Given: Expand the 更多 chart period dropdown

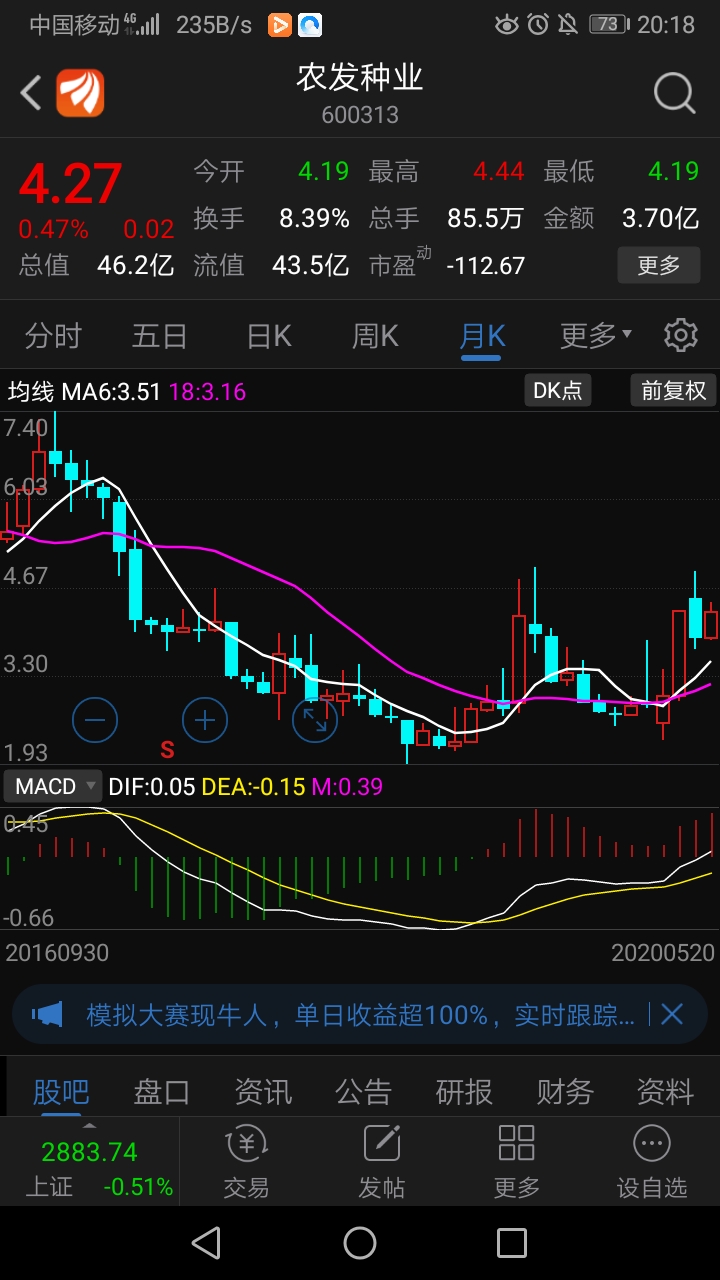Looking at the screenshot, I should (x=596, y=336).
